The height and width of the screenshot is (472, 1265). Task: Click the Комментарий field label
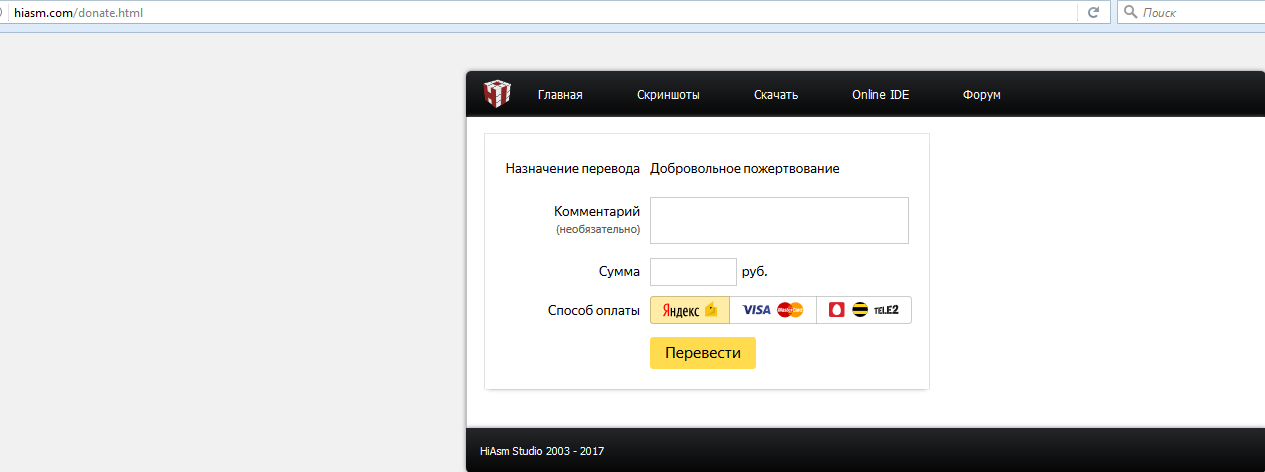596,211
